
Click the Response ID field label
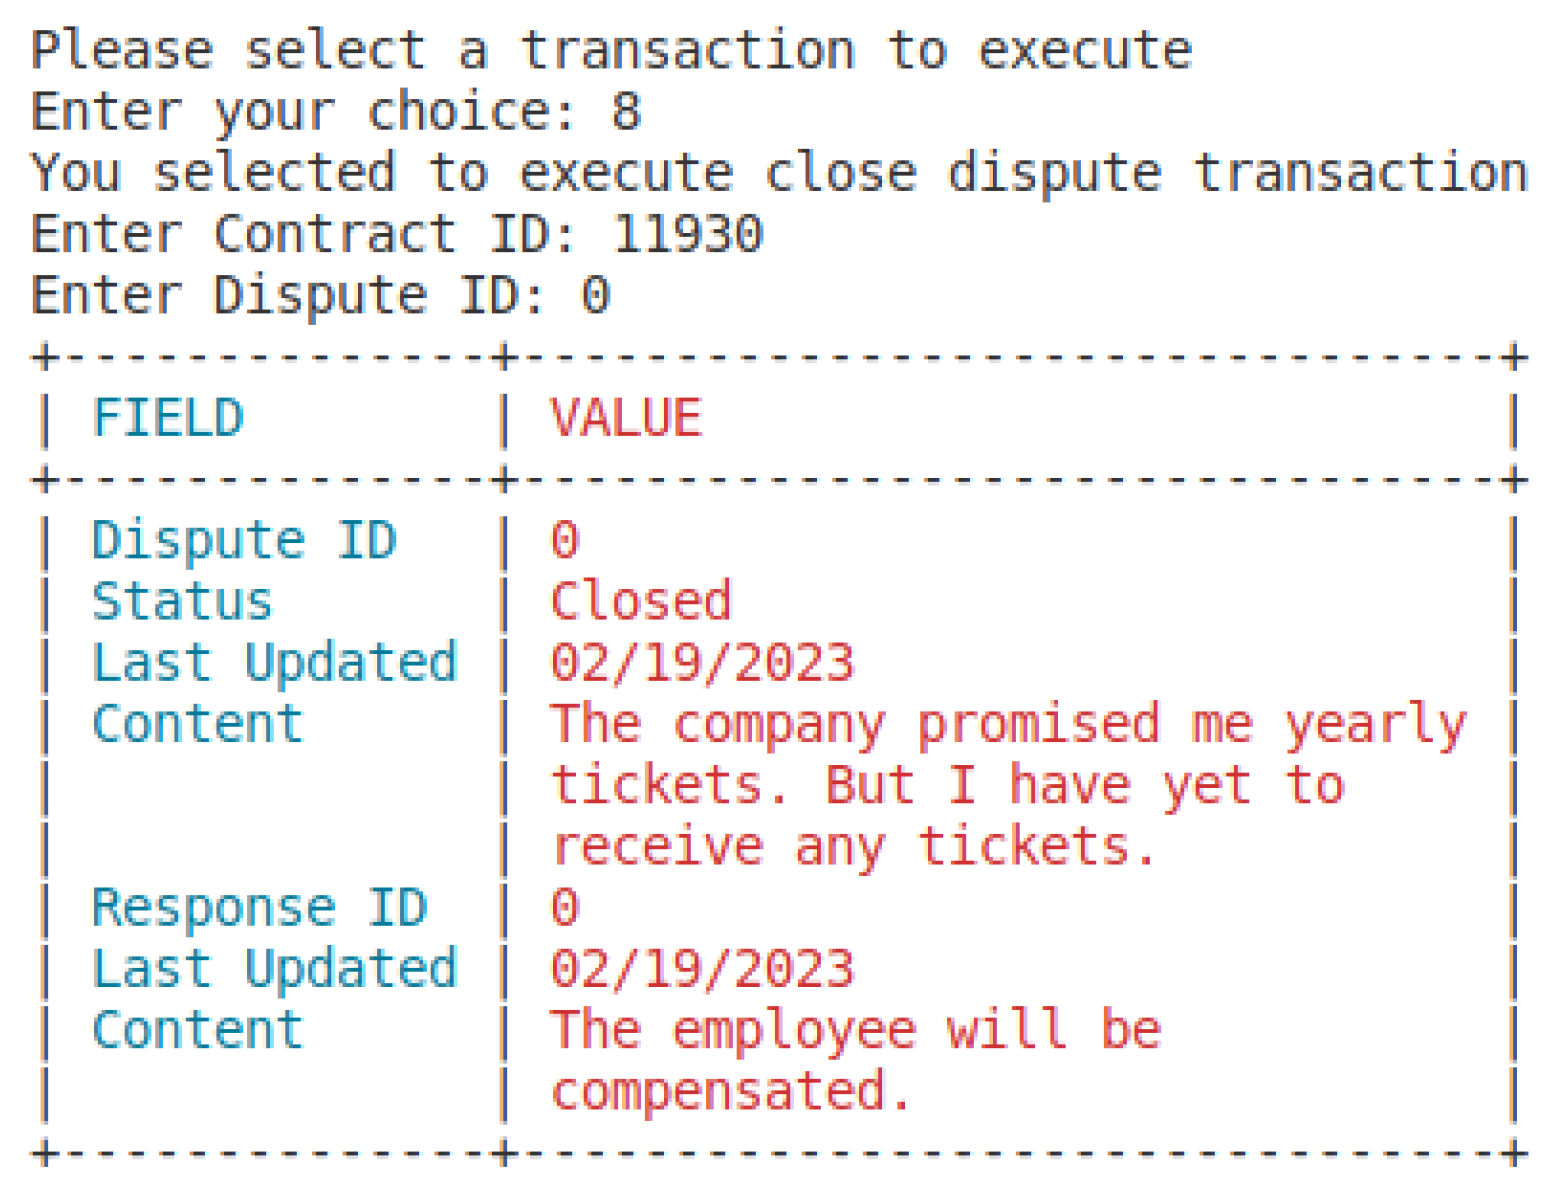point(259,908)
